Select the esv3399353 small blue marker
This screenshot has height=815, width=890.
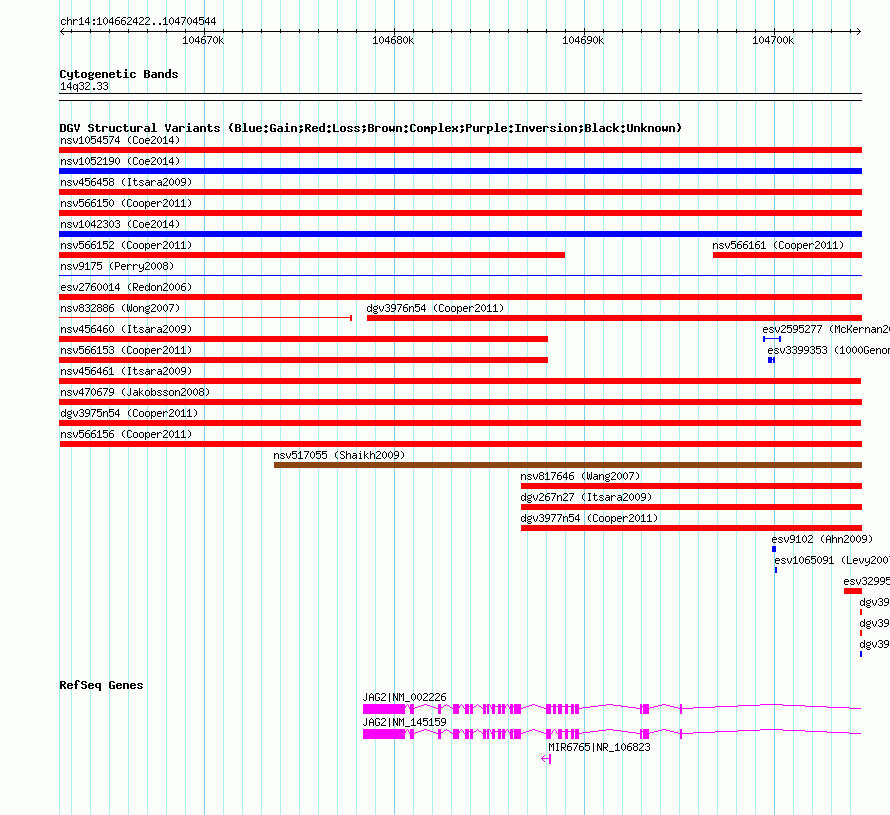[771, 360]
